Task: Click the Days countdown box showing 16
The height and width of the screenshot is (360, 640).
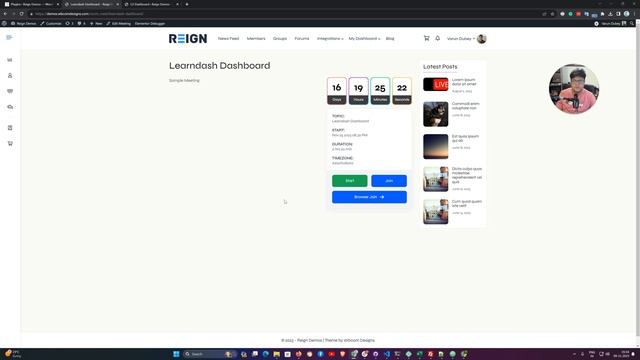Action: (x=337, y=91)
